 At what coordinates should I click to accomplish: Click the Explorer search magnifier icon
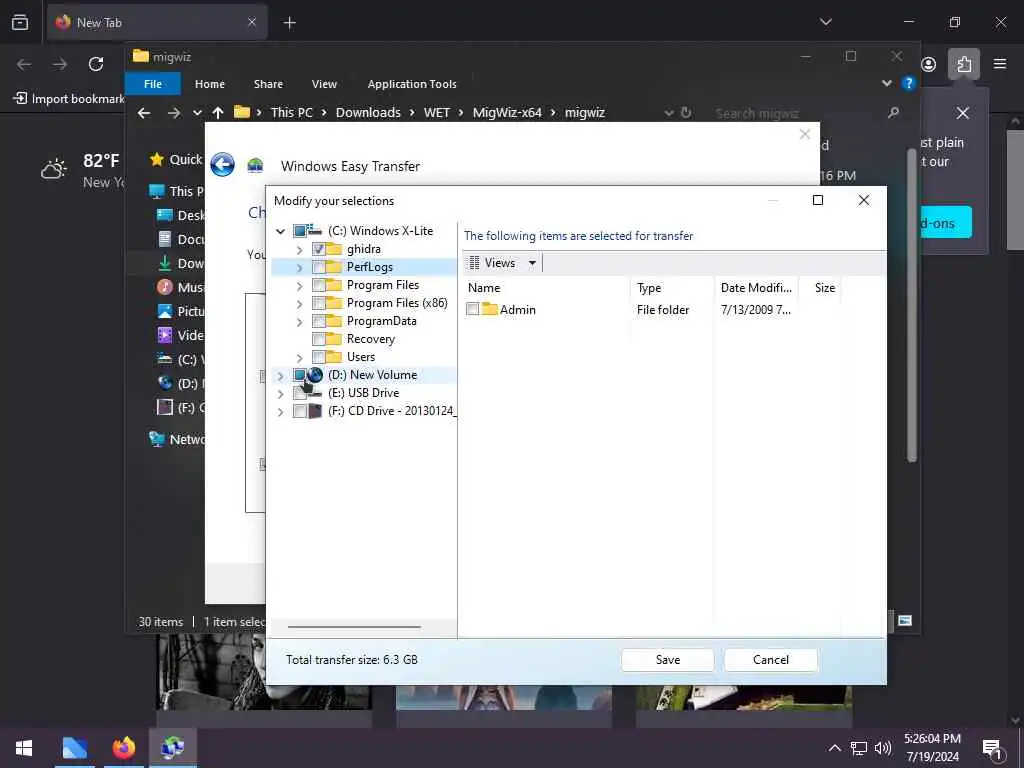click(x=893, y=112)
